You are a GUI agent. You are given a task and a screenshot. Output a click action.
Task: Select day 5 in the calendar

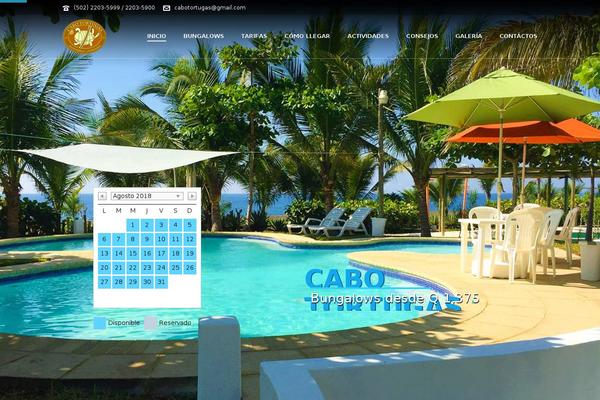[x=190, y=225]
